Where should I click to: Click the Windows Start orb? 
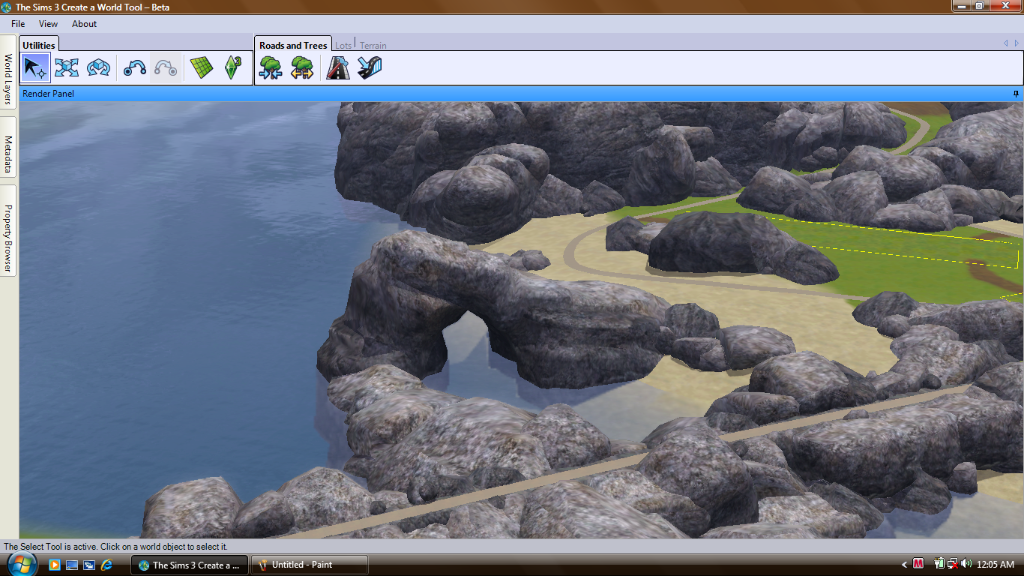22,564
